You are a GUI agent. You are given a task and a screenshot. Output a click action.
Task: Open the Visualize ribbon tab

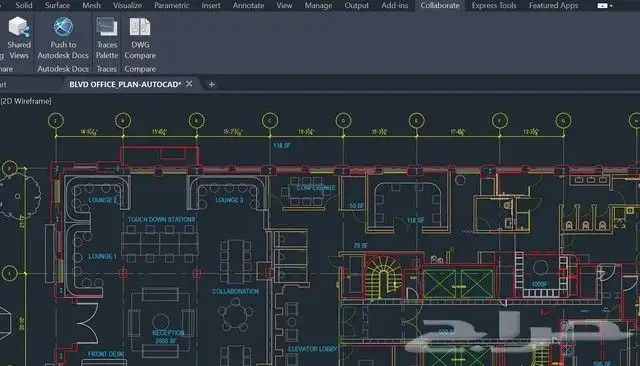127,5
